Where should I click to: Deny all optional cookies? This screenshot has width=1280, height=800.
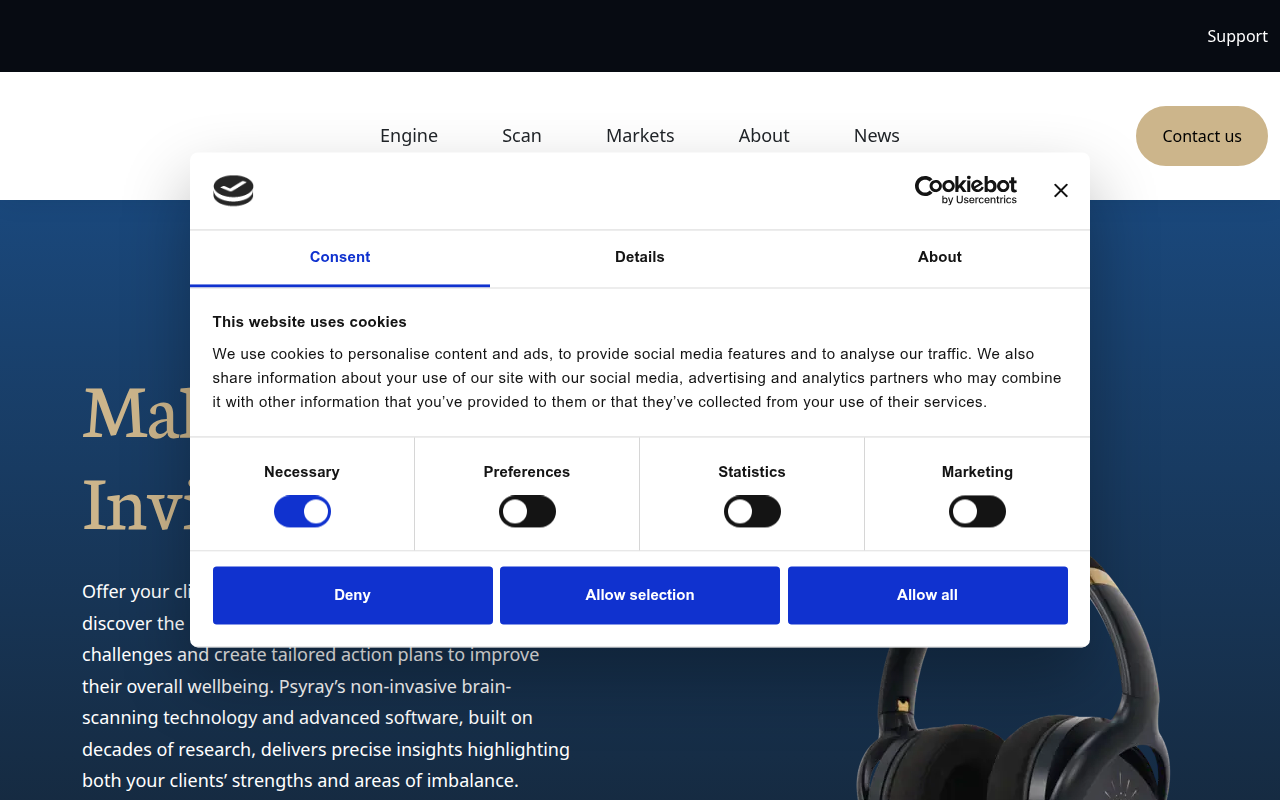tap(352, 595)
